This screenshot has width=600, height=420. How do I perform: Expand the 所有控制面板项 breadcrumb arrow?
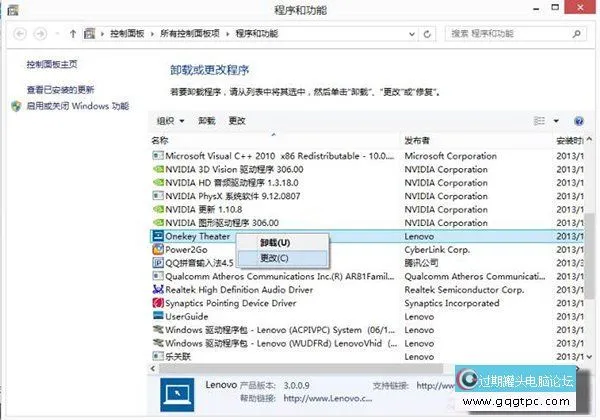(x=228, y=34)
